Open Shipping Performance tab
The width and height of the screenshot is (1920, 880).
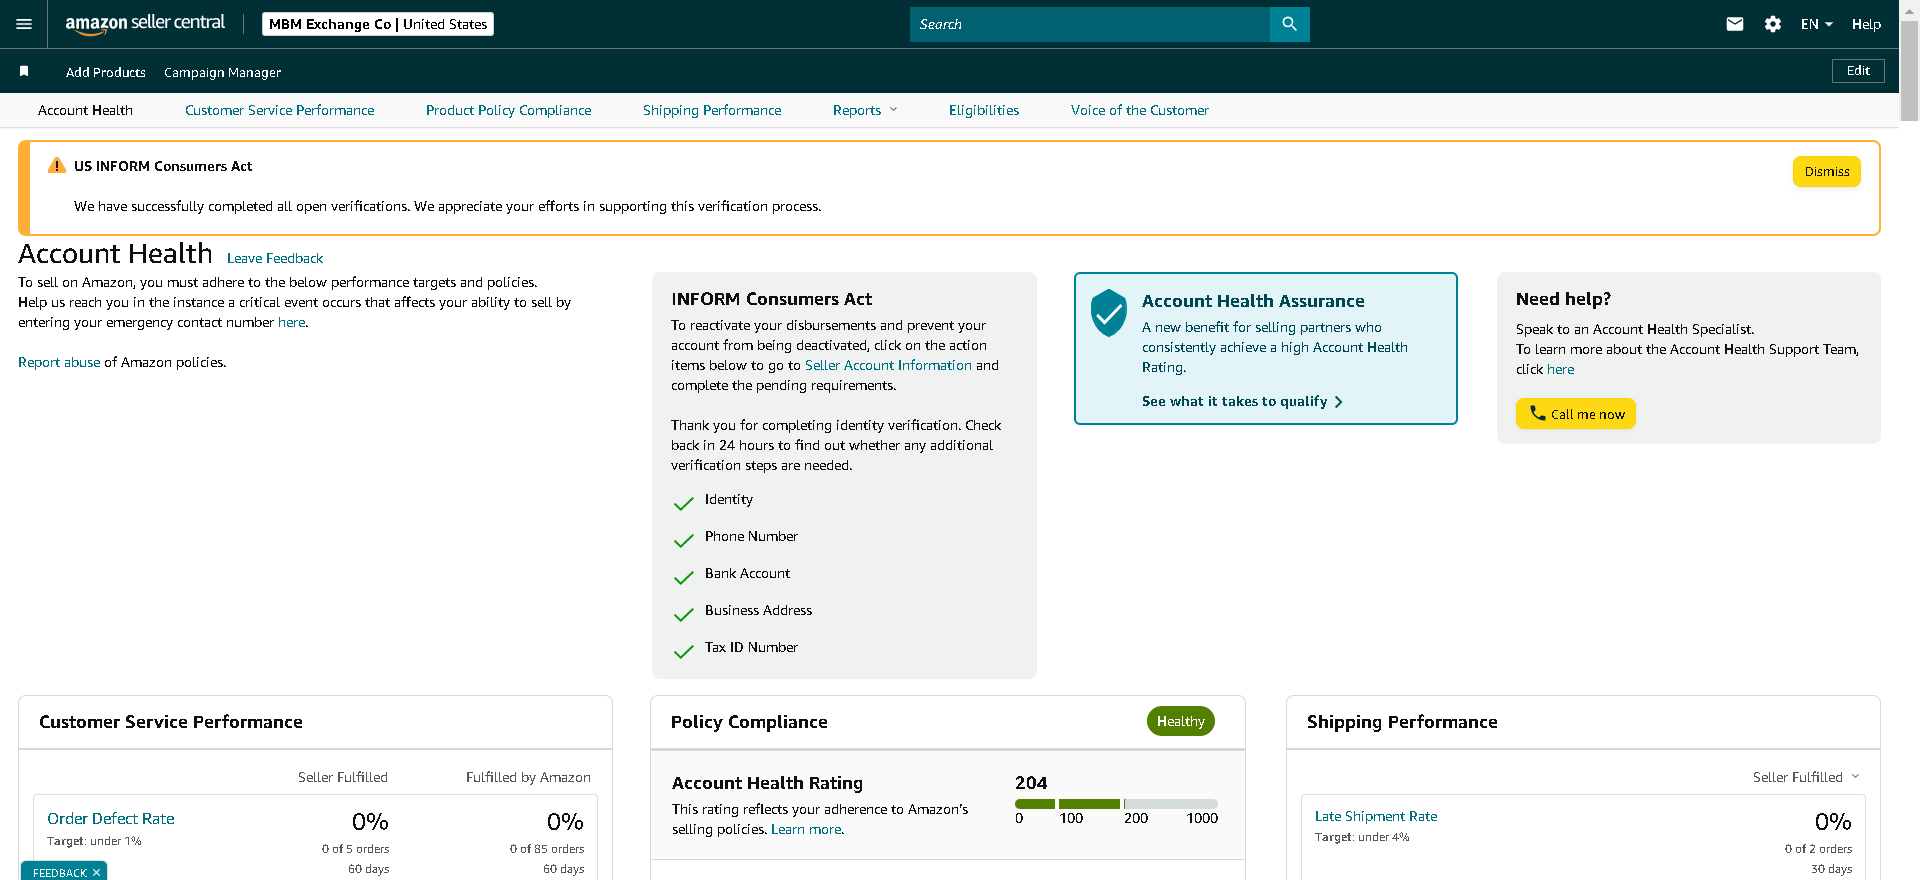click(x=712, y=110)
